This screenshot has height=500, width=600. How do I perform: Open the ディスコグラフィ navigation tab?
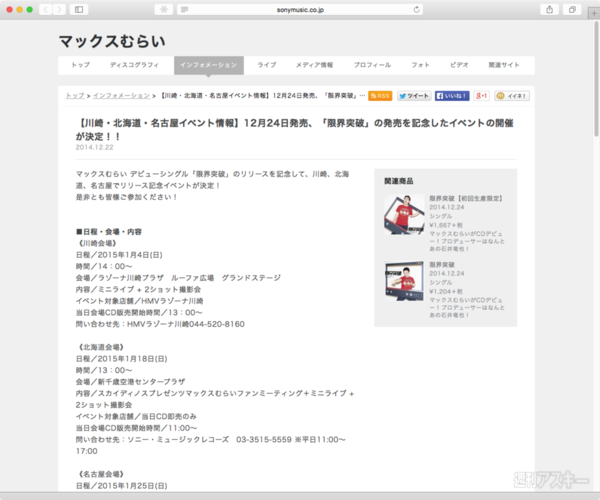134,65
